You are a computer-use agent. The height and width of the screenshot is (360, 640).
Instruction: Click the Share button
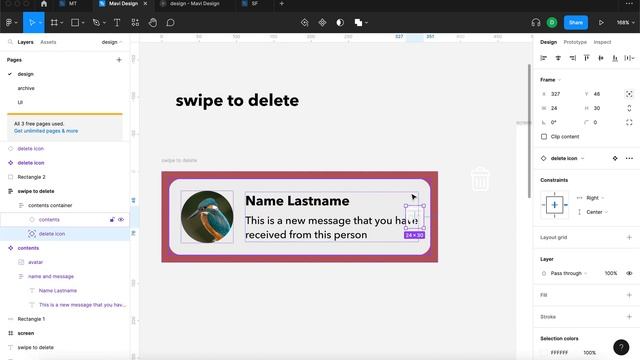point(576,22)
